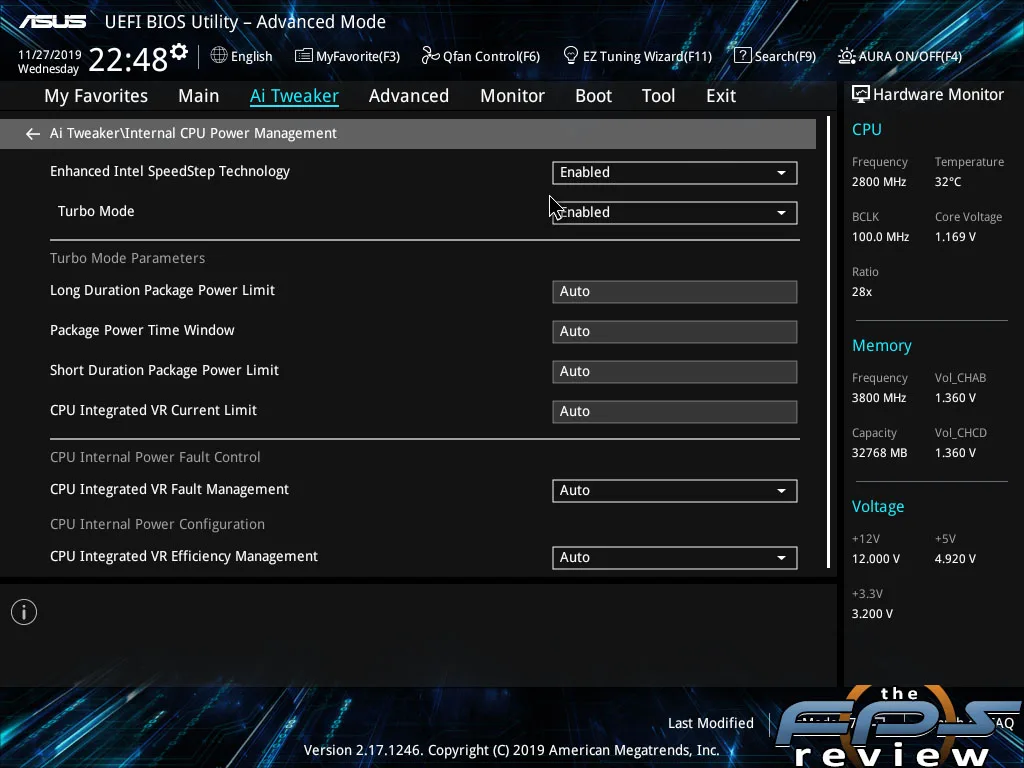Click the CPU Internal Power Fault Control heading
The image size is (1024, 768).
coord(155,457)
